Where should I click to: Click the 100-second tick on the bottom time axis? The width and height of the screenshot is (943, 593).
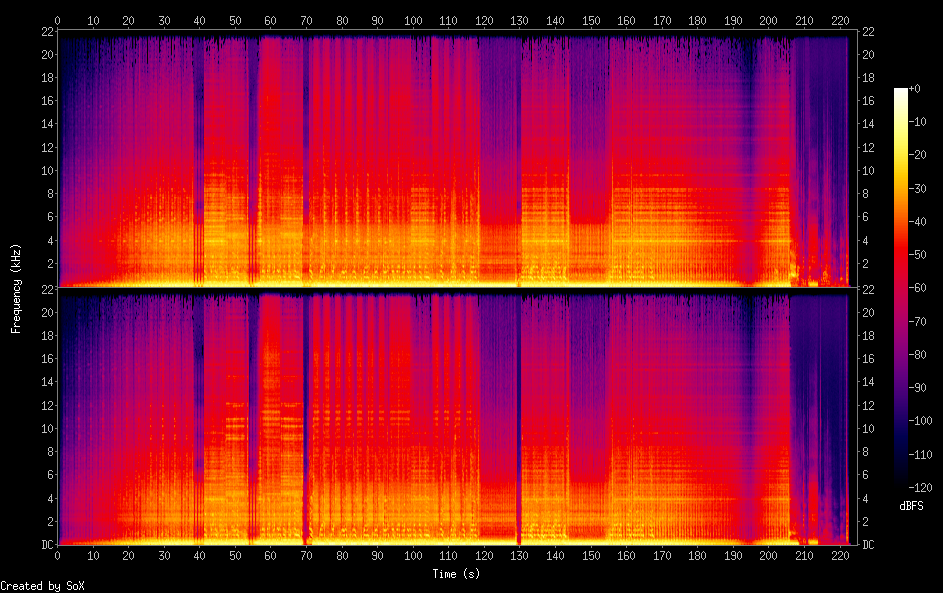413,555
